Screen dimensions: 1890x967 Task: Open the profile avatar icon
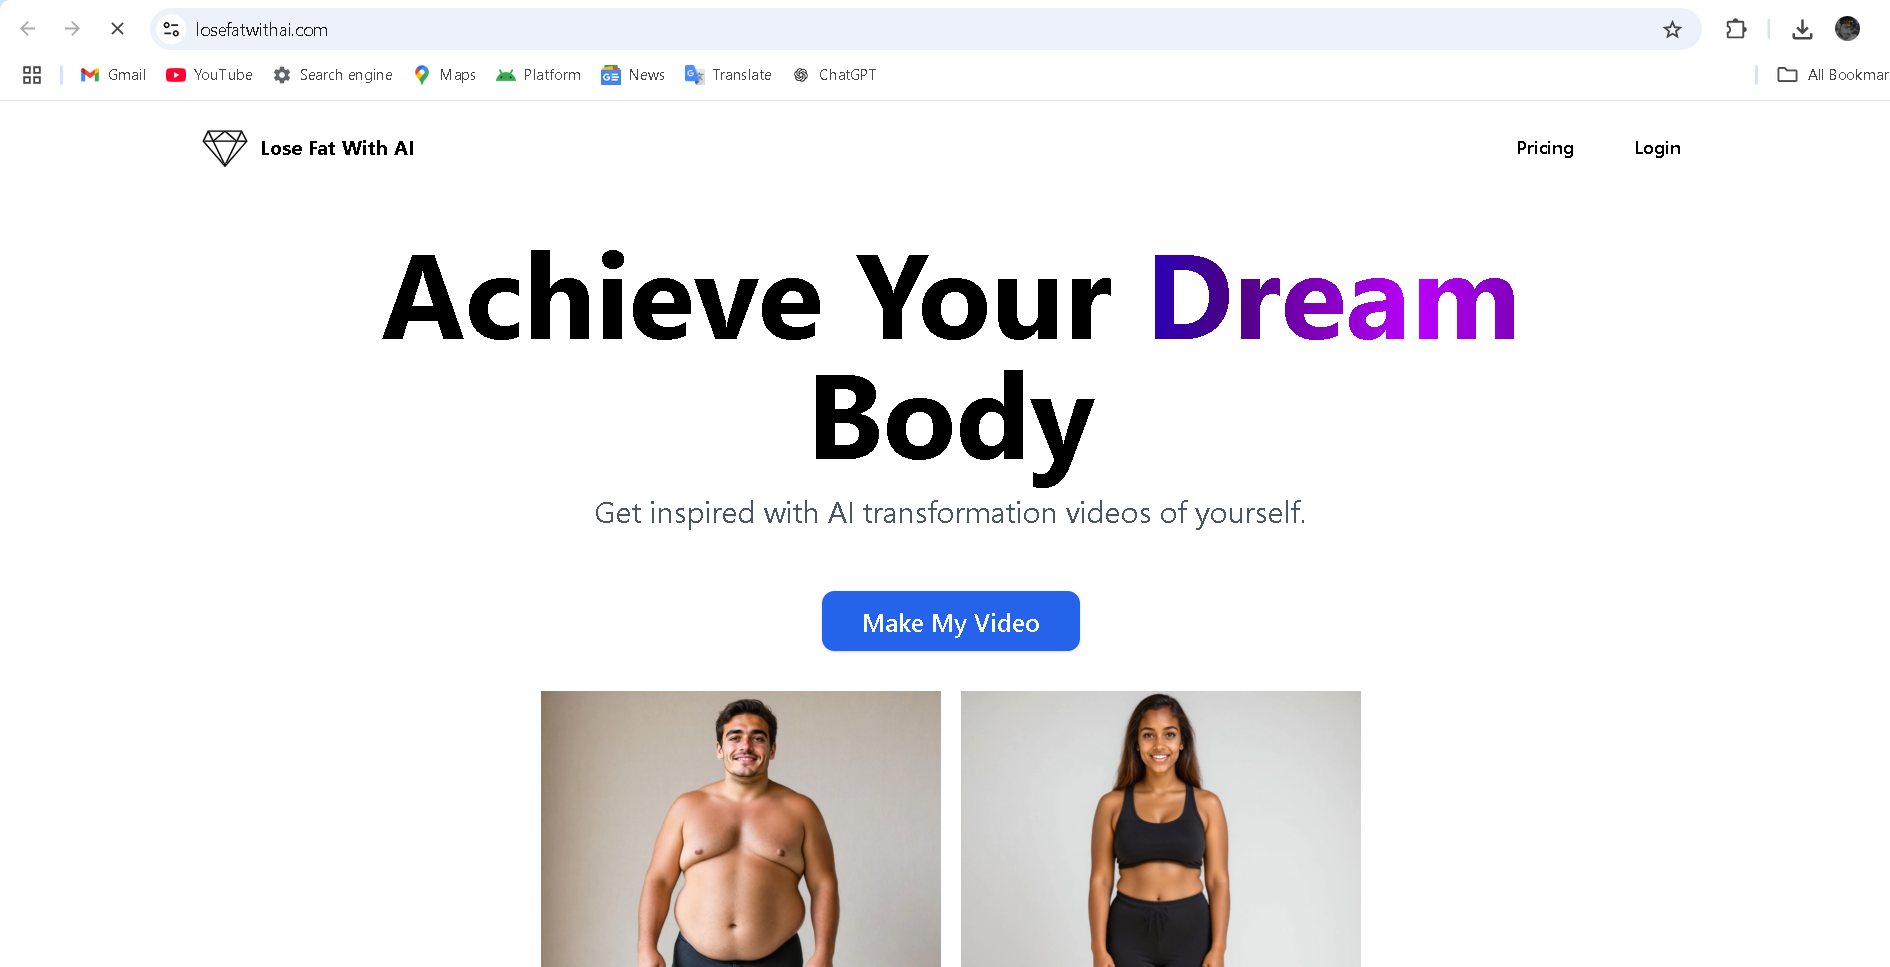coord(1847,29)
